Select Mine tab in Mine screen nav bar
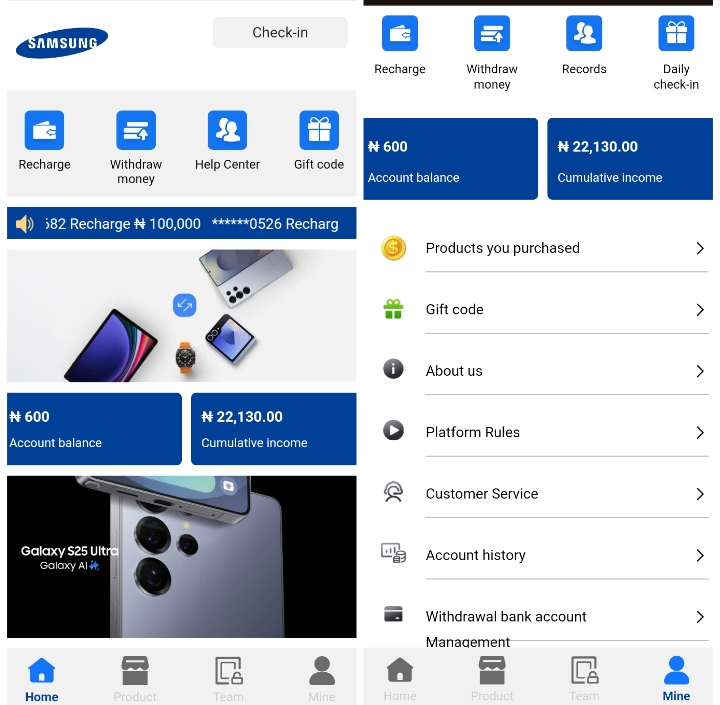 [676, 679]
